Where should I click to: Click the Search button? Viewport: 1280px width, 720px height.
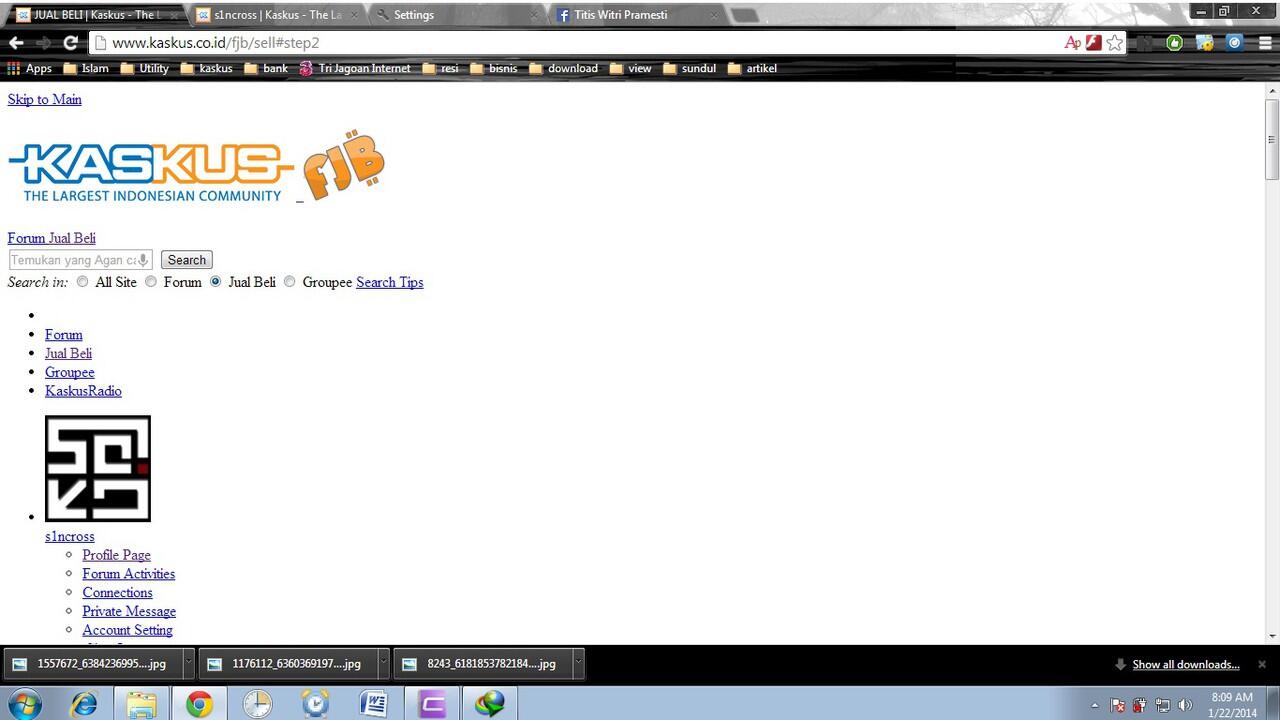click(x=187, y=260)
